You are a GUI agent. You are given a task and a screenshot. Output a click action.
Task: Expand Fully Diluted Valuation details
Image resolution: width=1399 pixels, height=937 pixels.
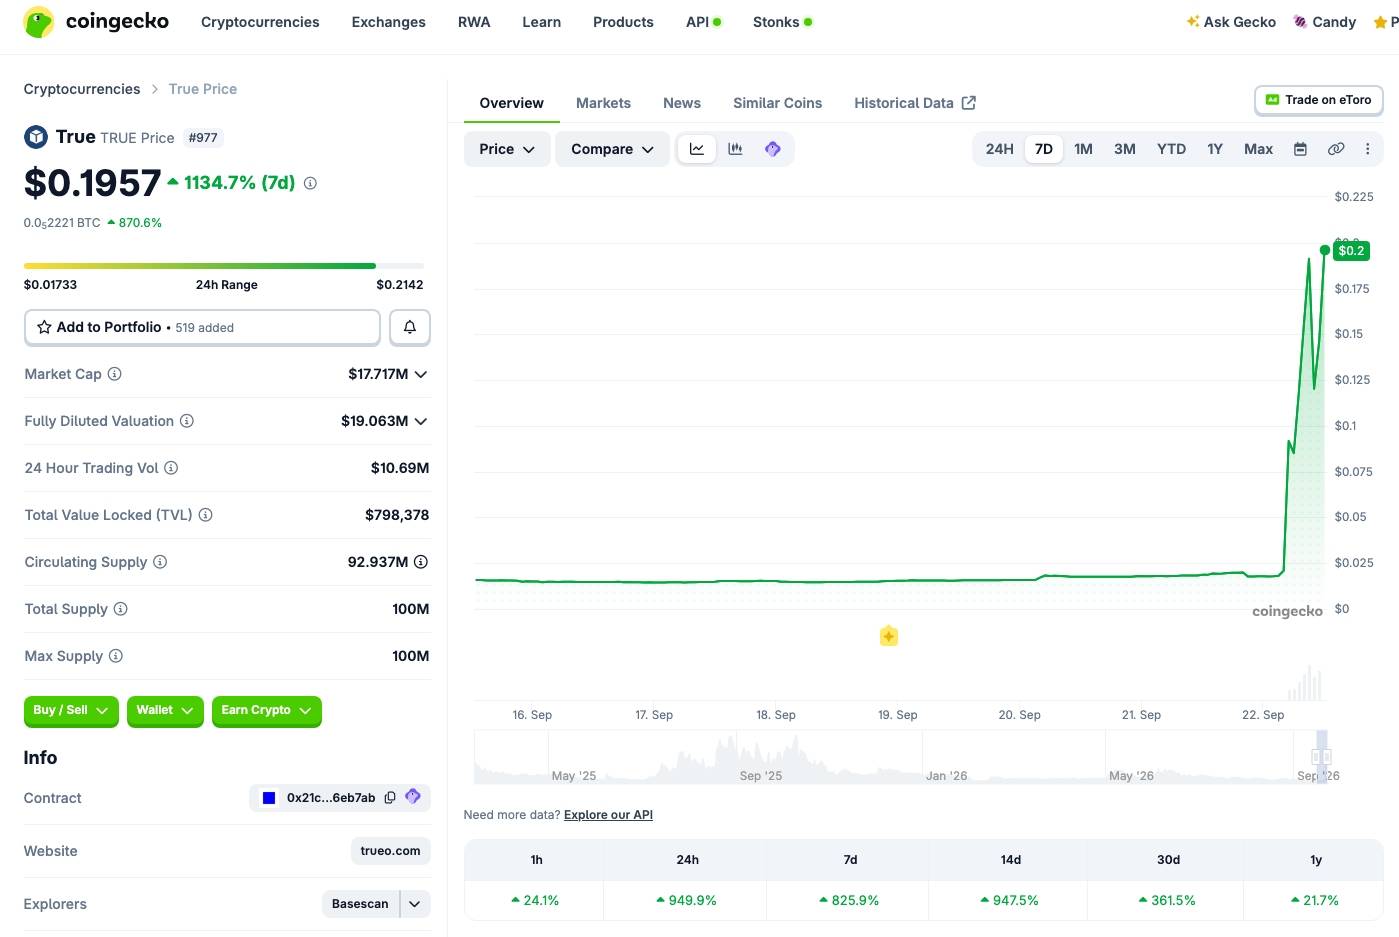pos(421,421)
